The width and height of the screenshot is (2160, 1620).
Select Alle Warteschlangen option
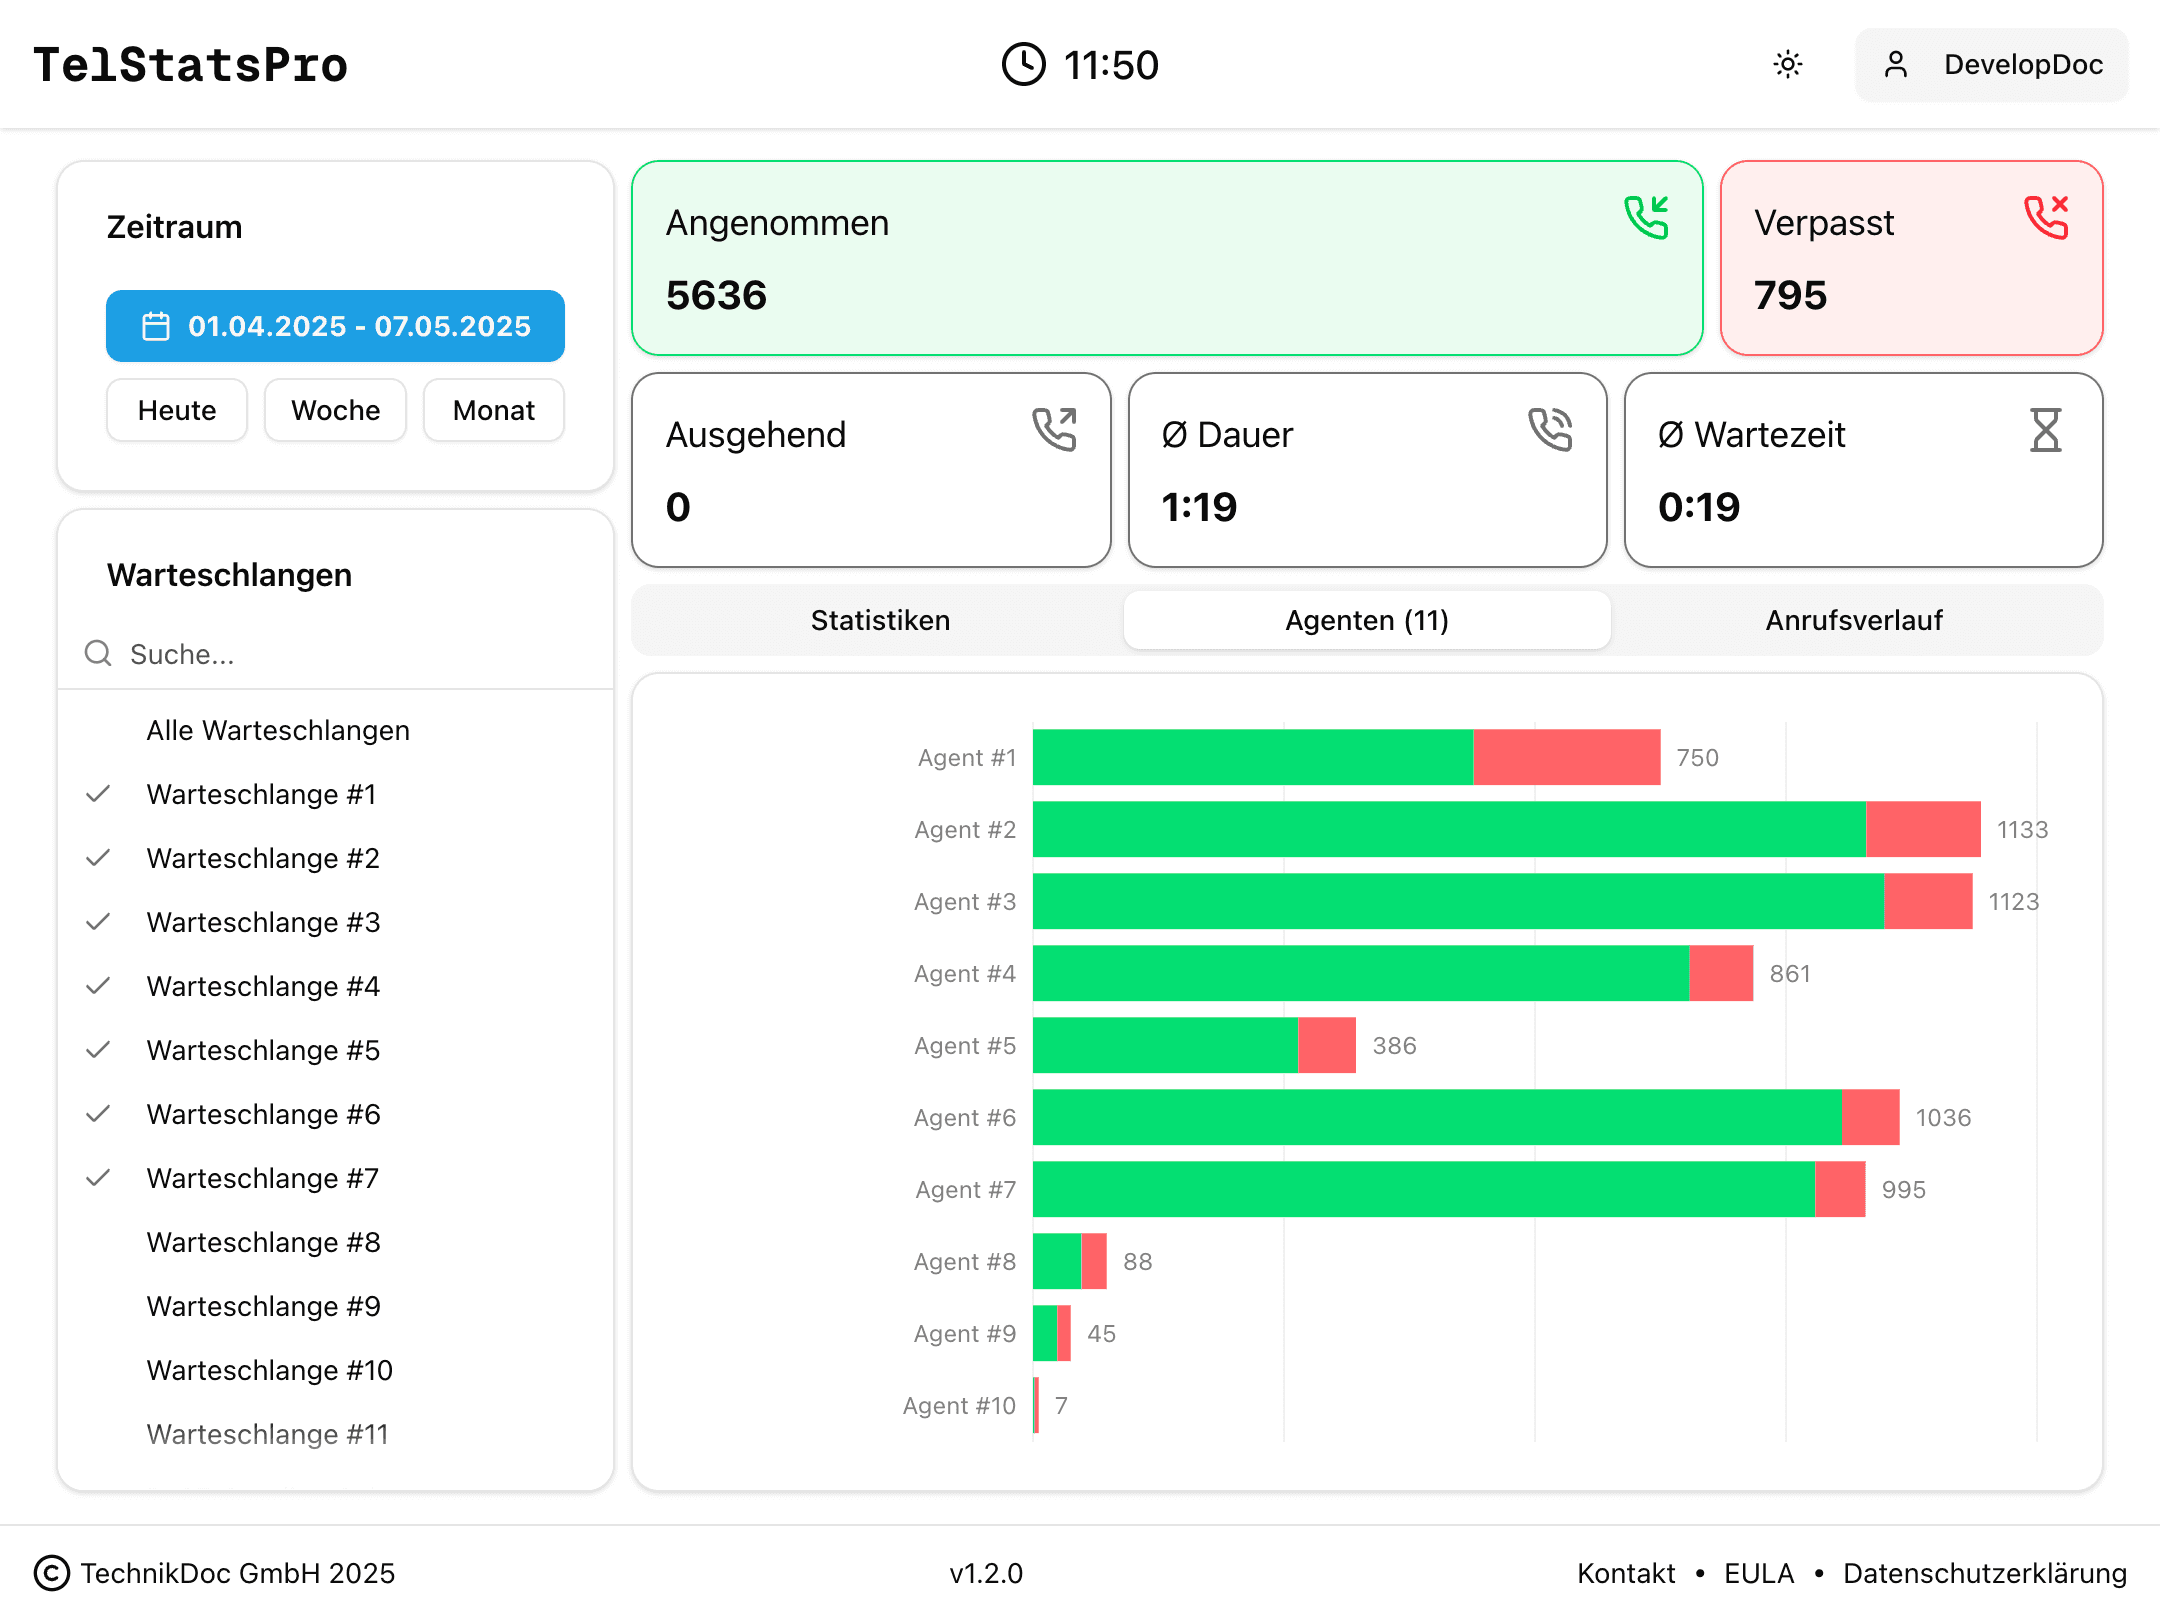278,730
